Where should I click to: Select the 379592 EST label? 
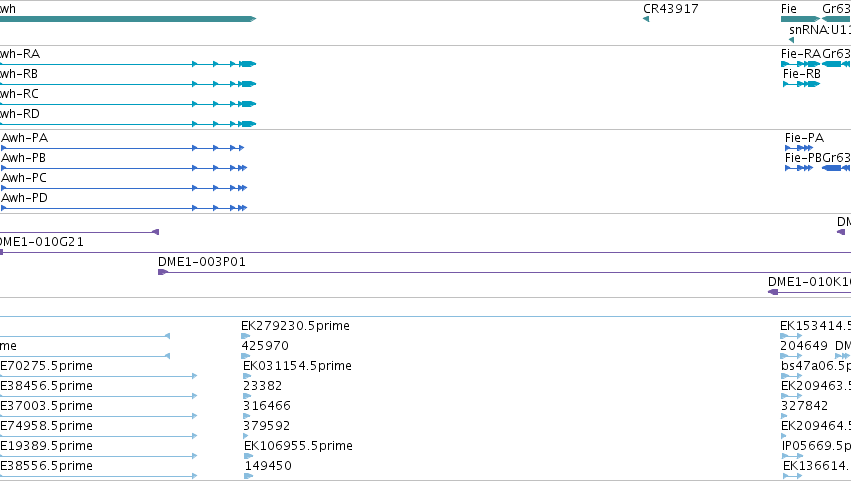tap(266, 426)
